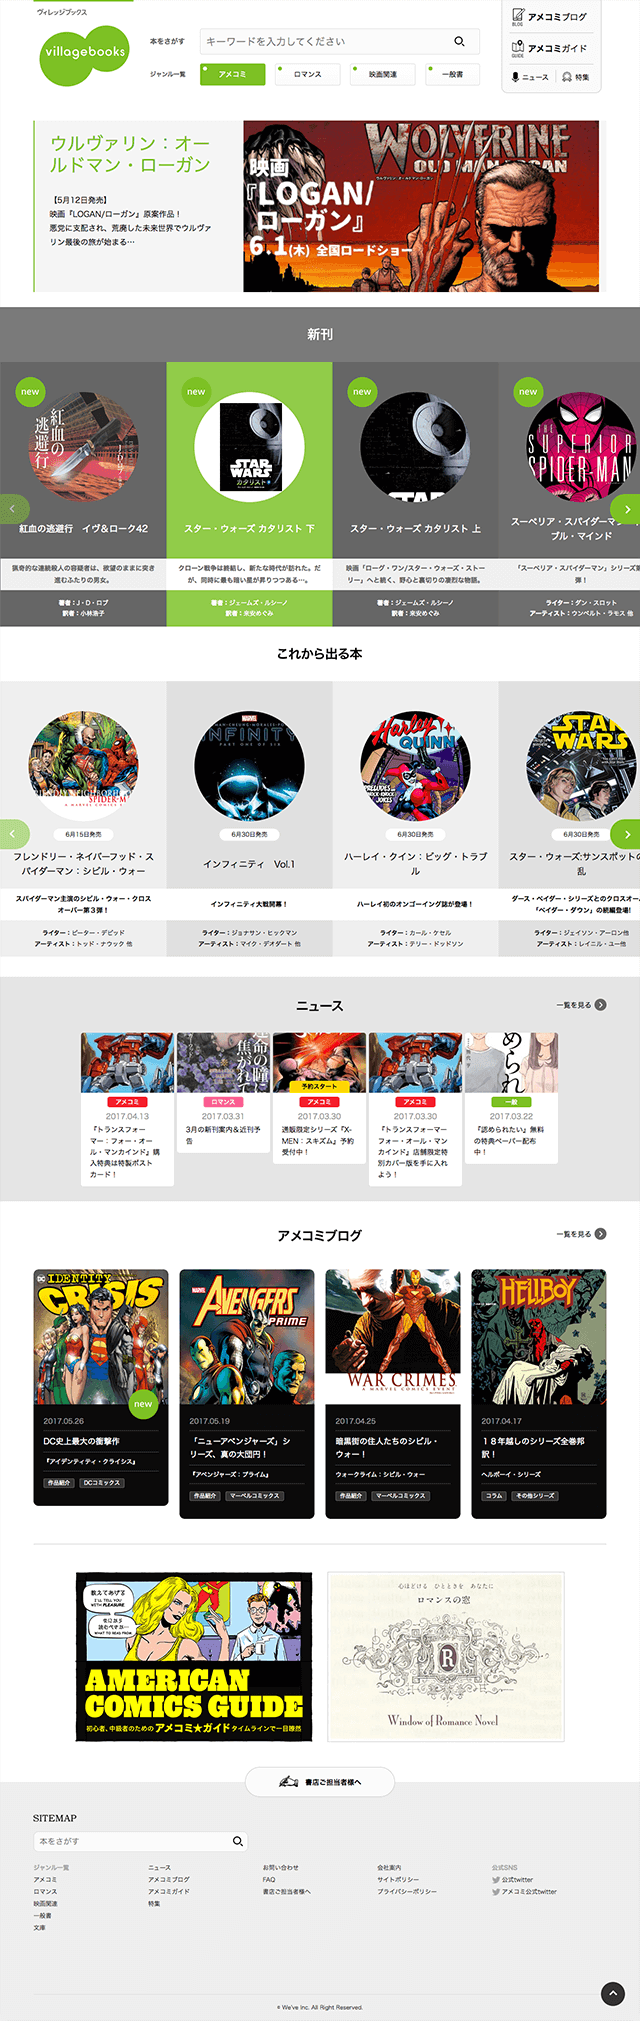Go back in これから出る本 carousel with left arrow
Image resolution: width=640 pixels, height=2021 pixels.
(x=14, y=833)
